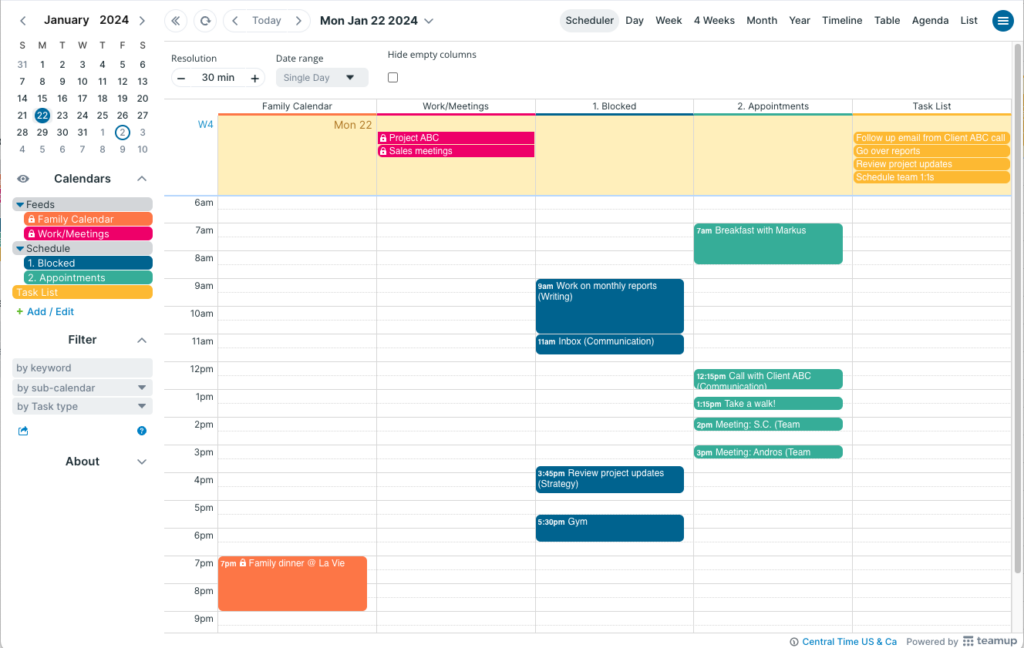Viewport: 1024px width, 648px height.
Task: Click the by keyword filter field
Action: point(81,367)
